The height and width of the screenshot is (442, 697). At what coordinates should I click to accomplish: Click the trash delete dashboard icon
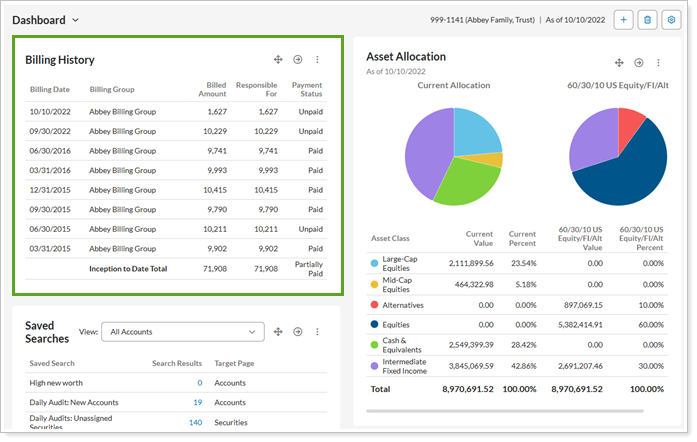(647, 19)
